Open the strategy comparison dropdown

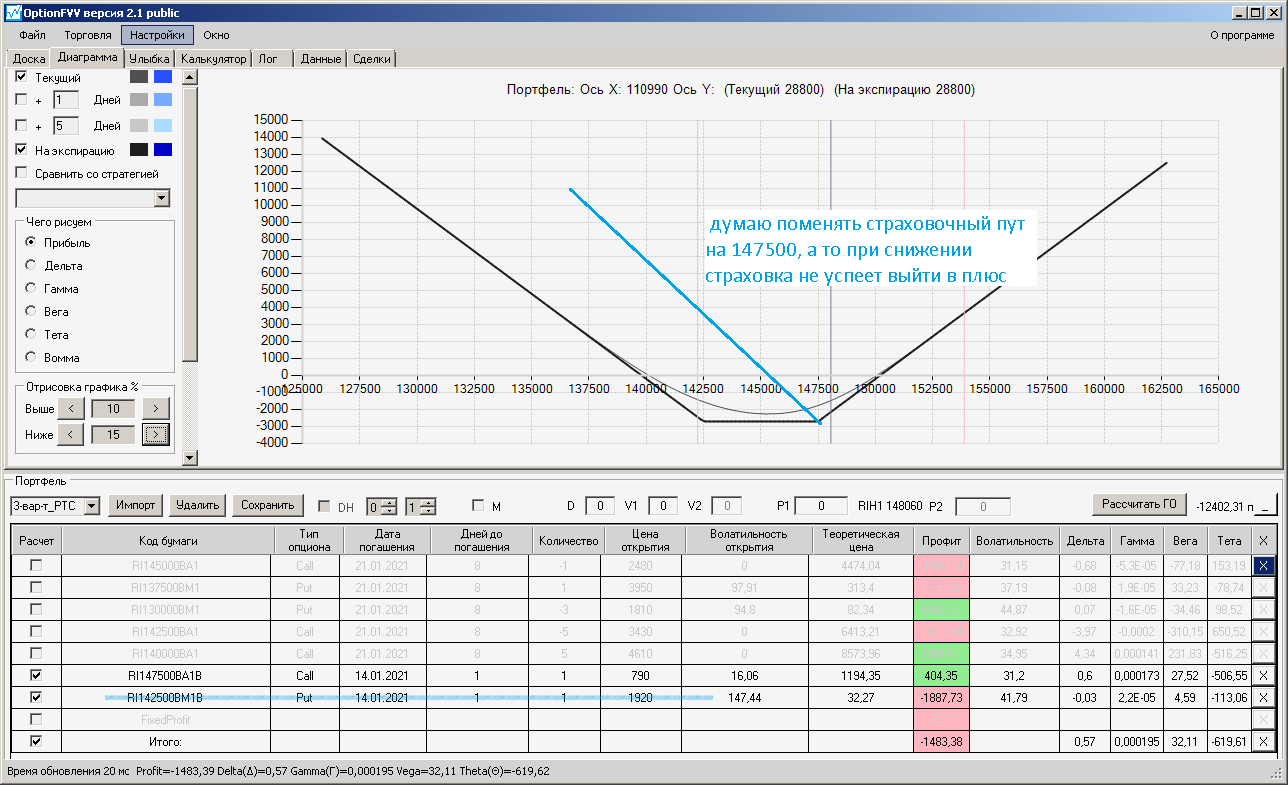point(162,198)
